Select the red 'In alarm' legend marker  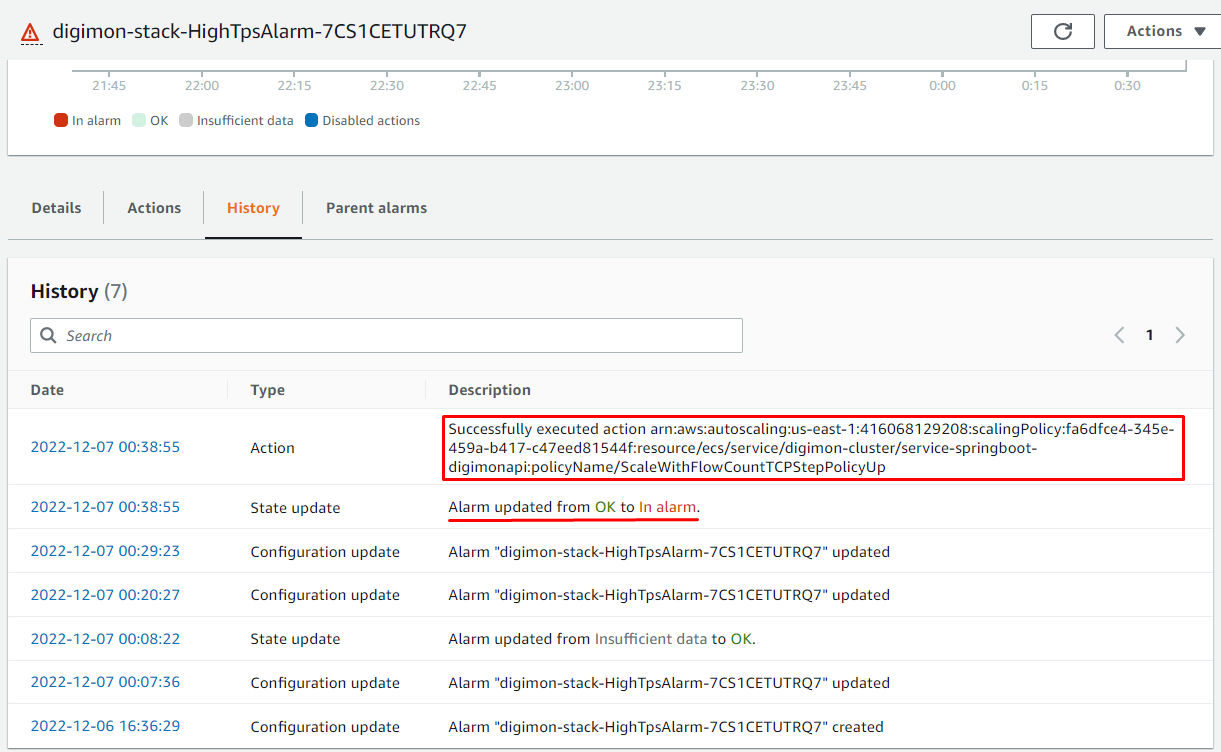(x=59, y=119)
